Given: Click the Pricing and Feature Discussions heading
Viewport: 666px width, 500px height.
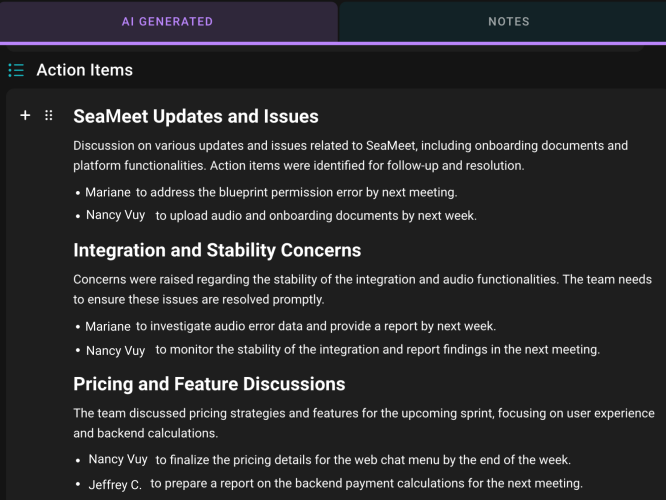Looking at the screenshot, I should tap(209, 384).
